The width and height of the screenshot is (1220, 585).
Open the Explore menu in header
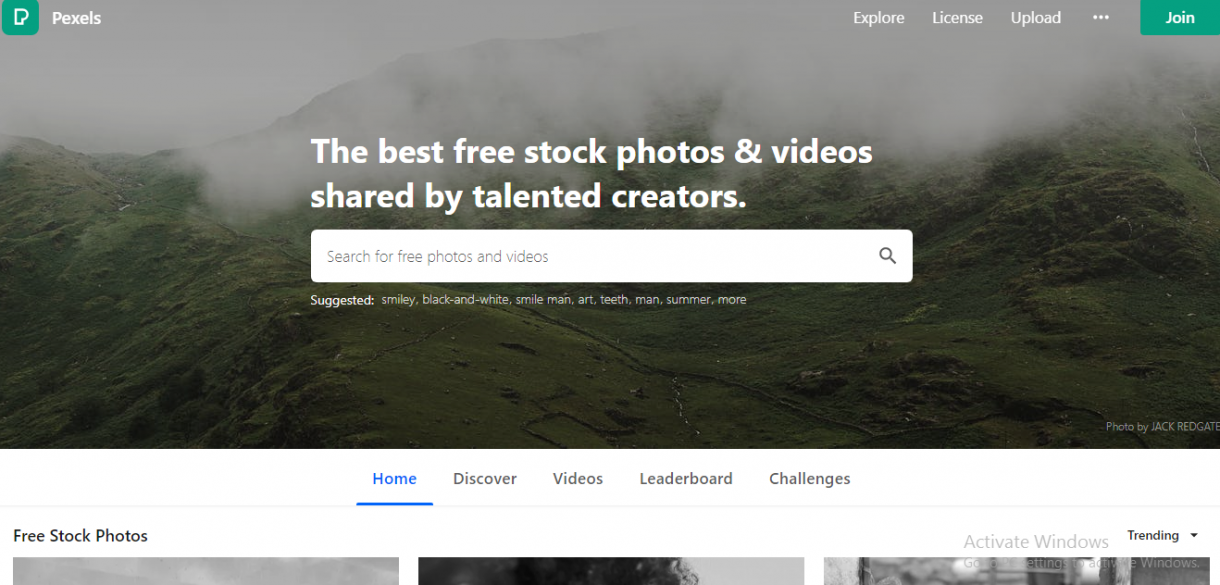[878, 18]
